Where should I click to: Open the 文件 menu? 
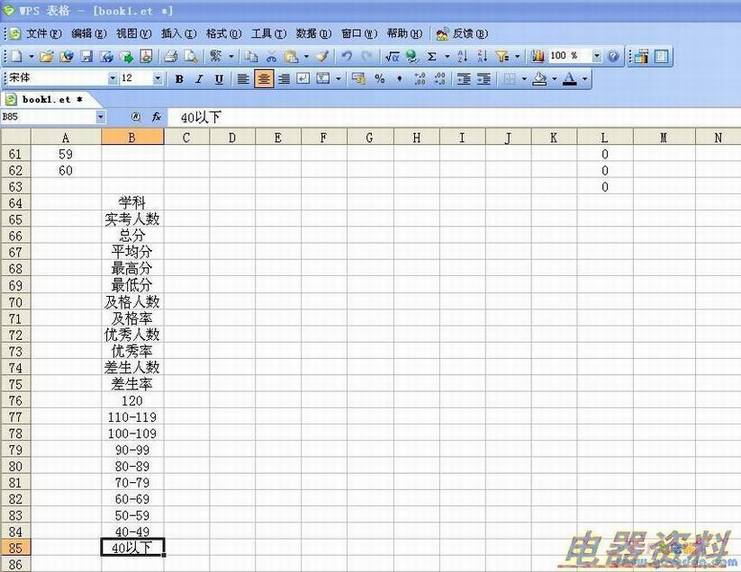[x=43, y=33]
